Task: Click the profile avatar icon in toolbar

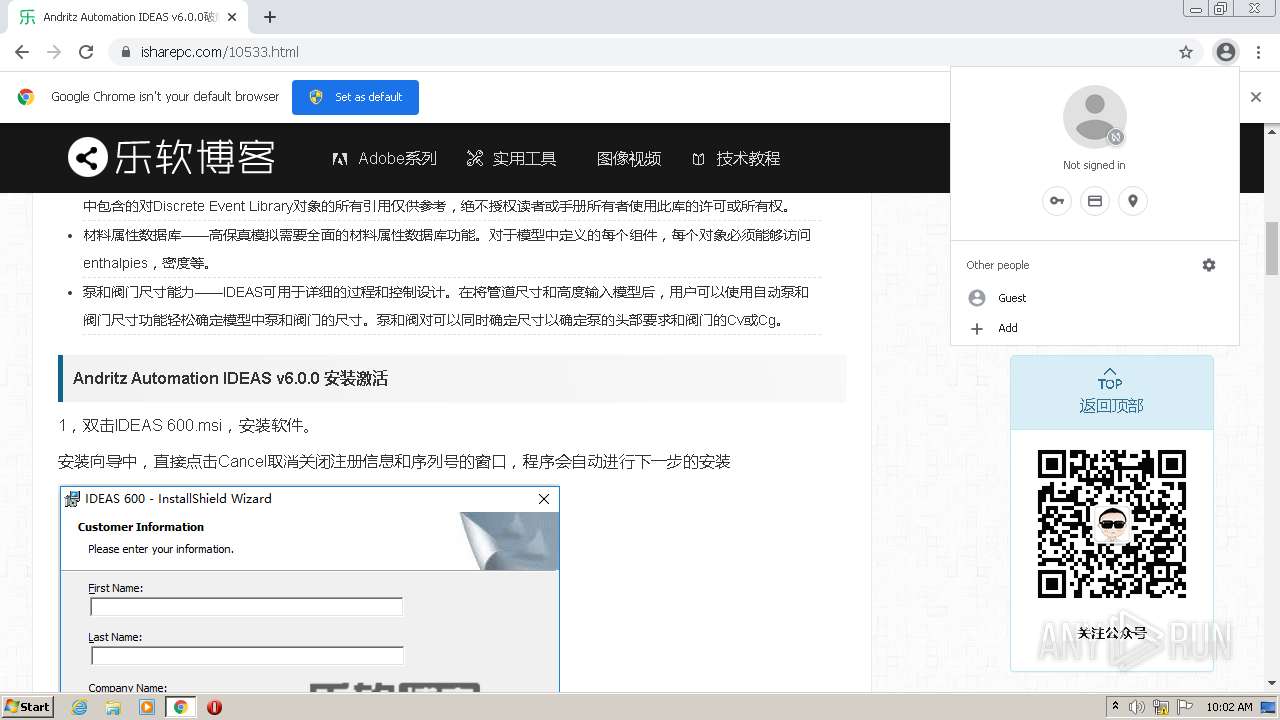Action: click(1225, 52)
